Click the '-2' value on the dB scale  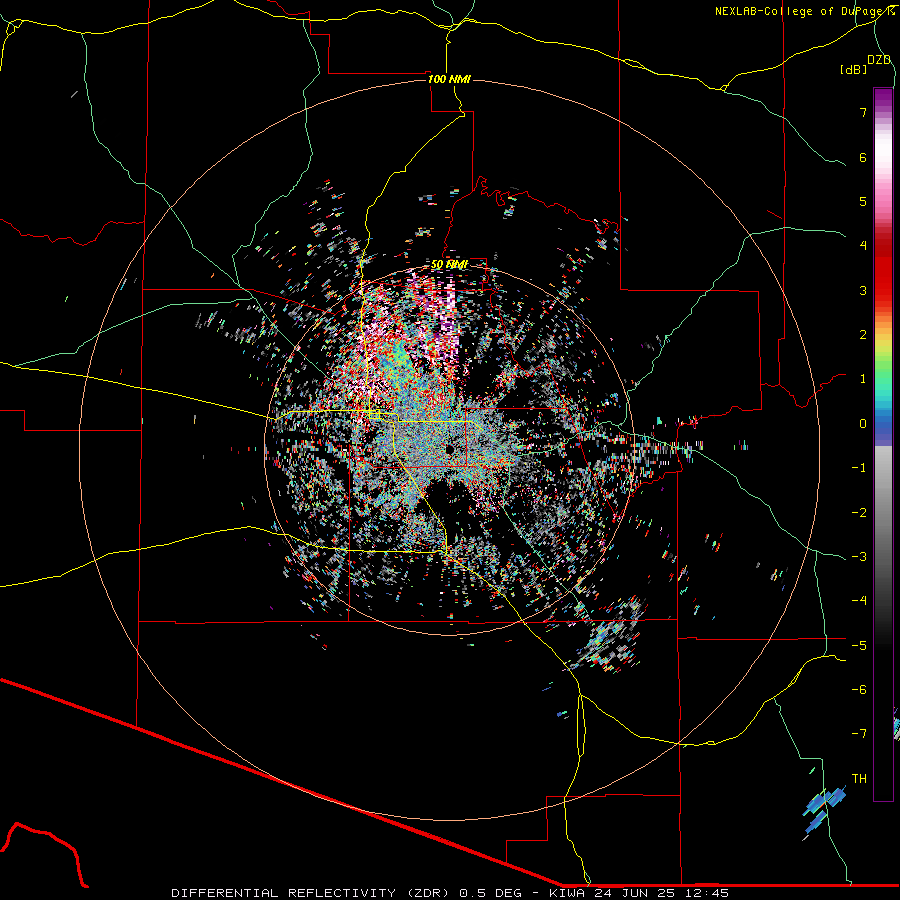pyautogui.click(x=859, y=513)
